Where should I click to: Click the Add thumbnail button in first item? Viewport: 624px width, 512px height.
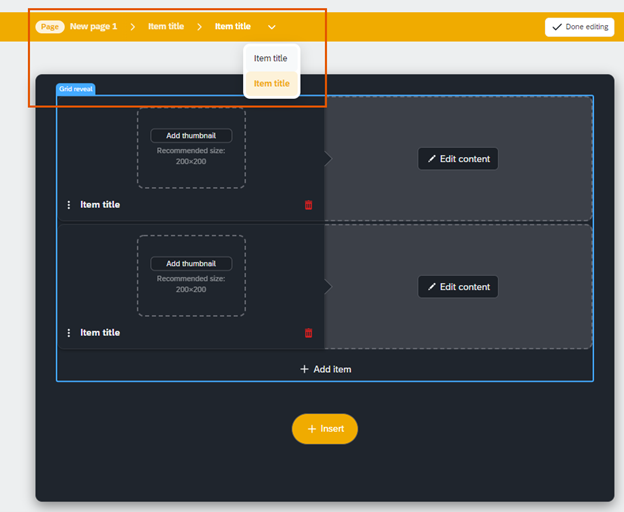[x=191, y=136]
